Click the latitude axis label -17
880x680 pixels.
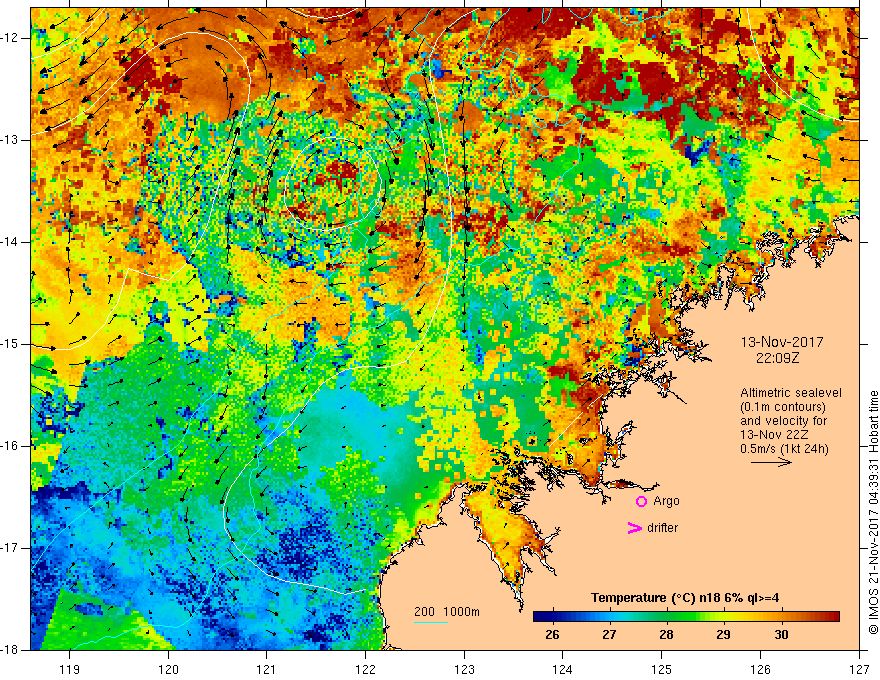10,548
